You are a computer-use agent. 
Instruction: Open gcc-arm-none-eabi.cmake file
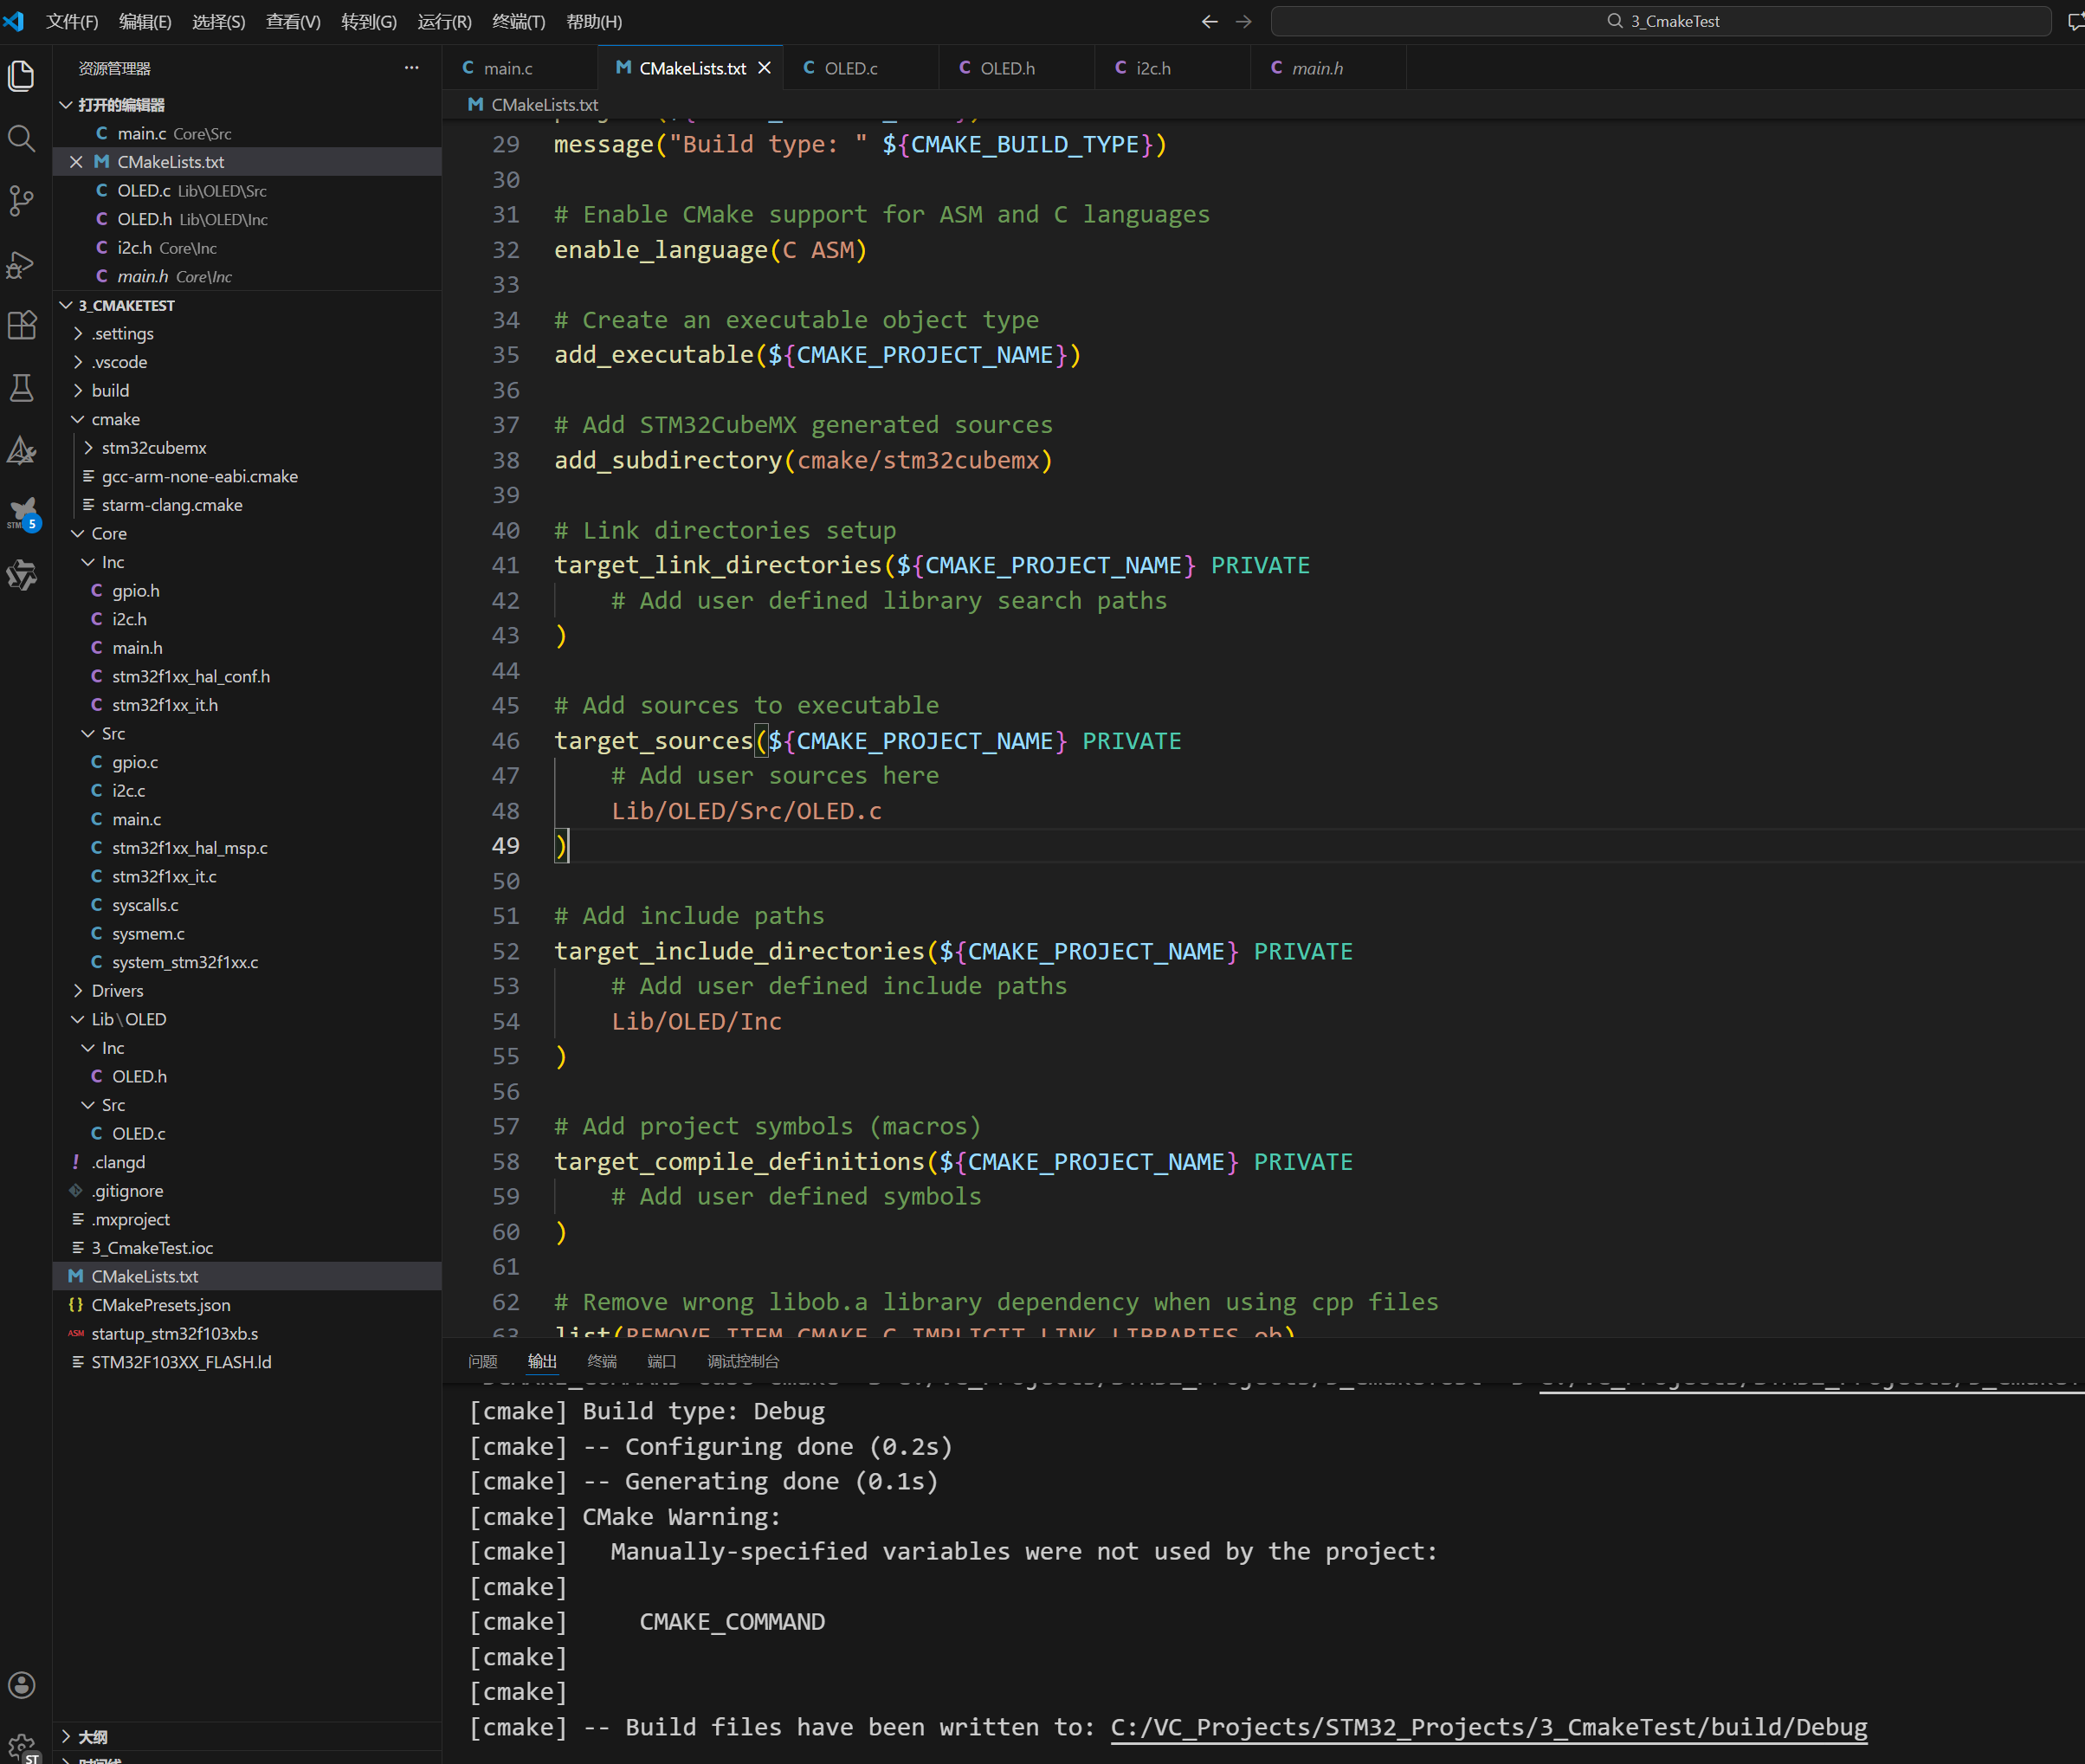pyautogui.click(x=200, y=477)
